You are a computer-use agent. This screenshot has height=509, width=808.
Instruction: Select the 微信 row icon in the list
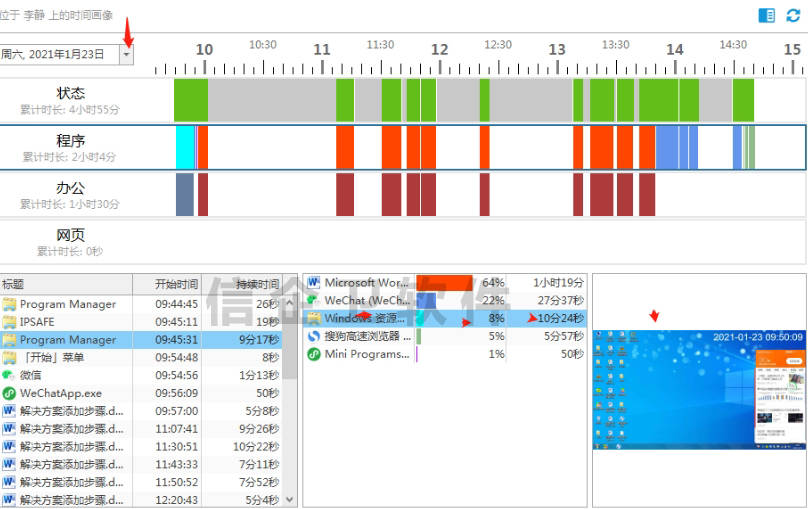coord(9,375)
